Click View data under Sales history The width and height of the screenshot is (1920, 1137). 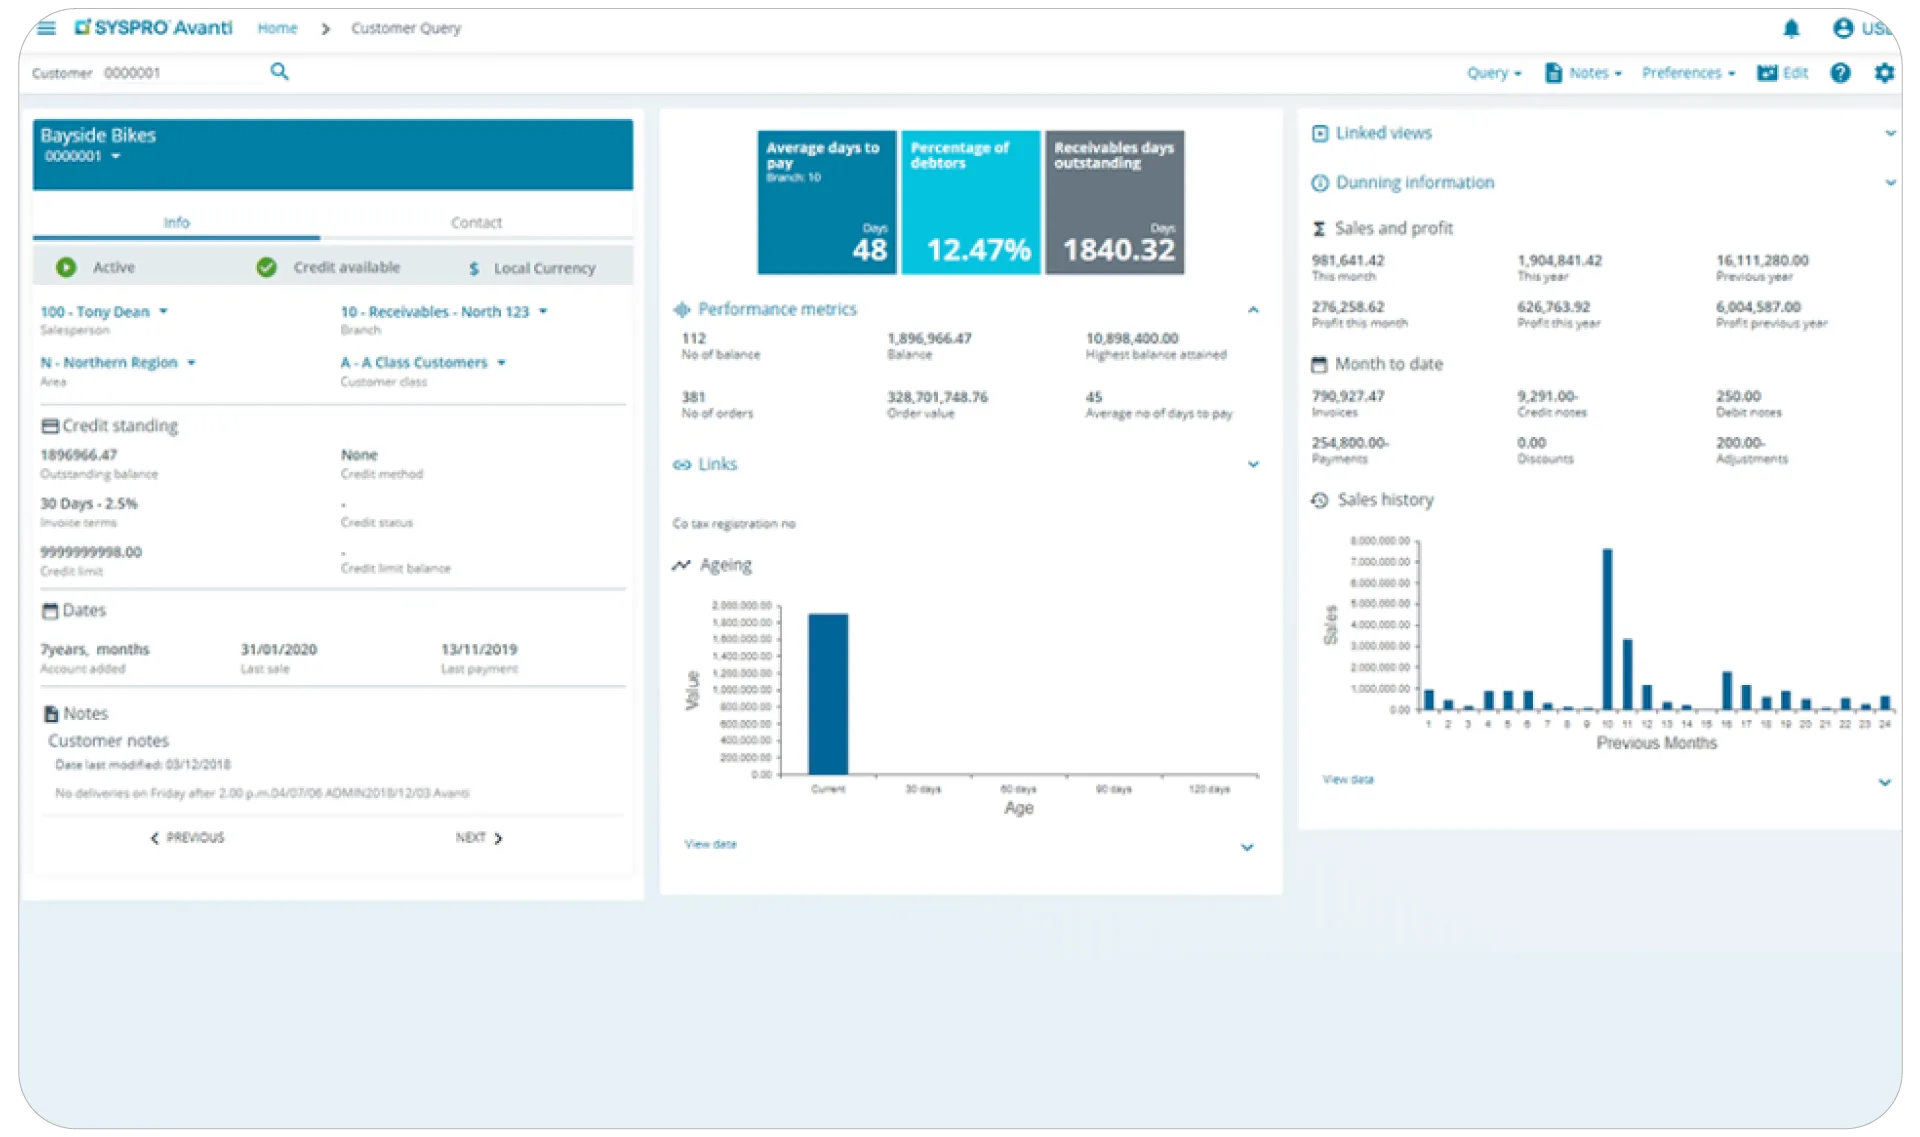coord(1348,780)
